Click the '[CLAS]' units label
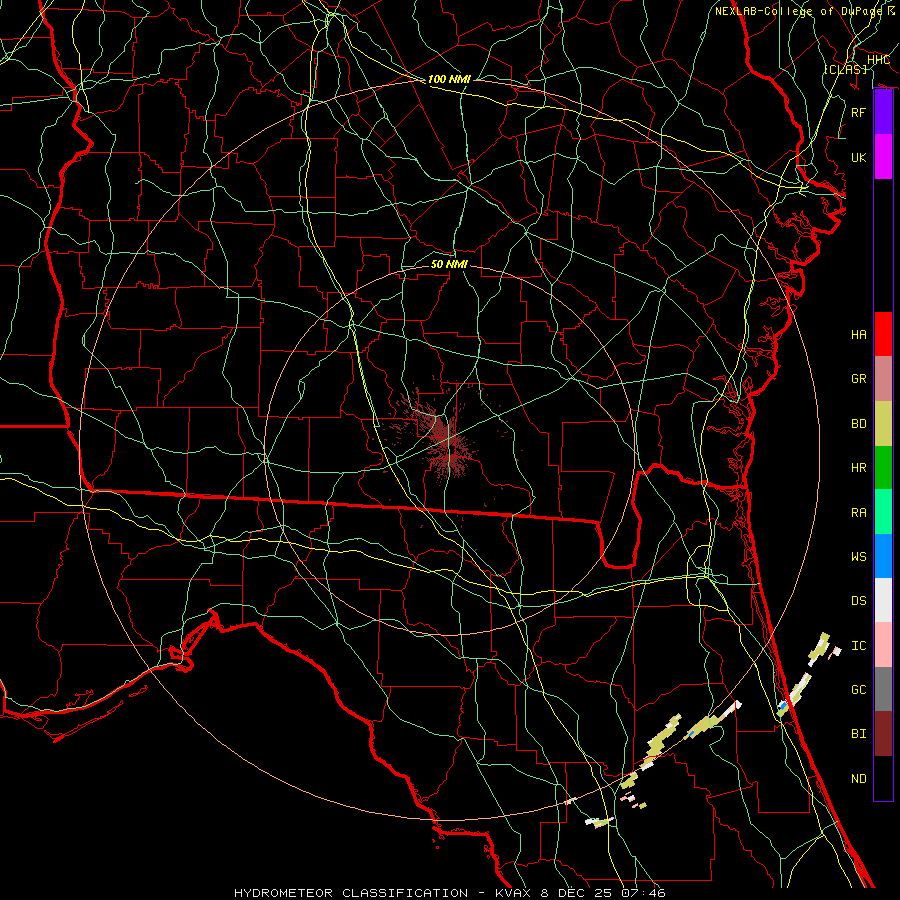Viewport: 900px width, 900px height. pyautogui.click(x=845, y=69)
